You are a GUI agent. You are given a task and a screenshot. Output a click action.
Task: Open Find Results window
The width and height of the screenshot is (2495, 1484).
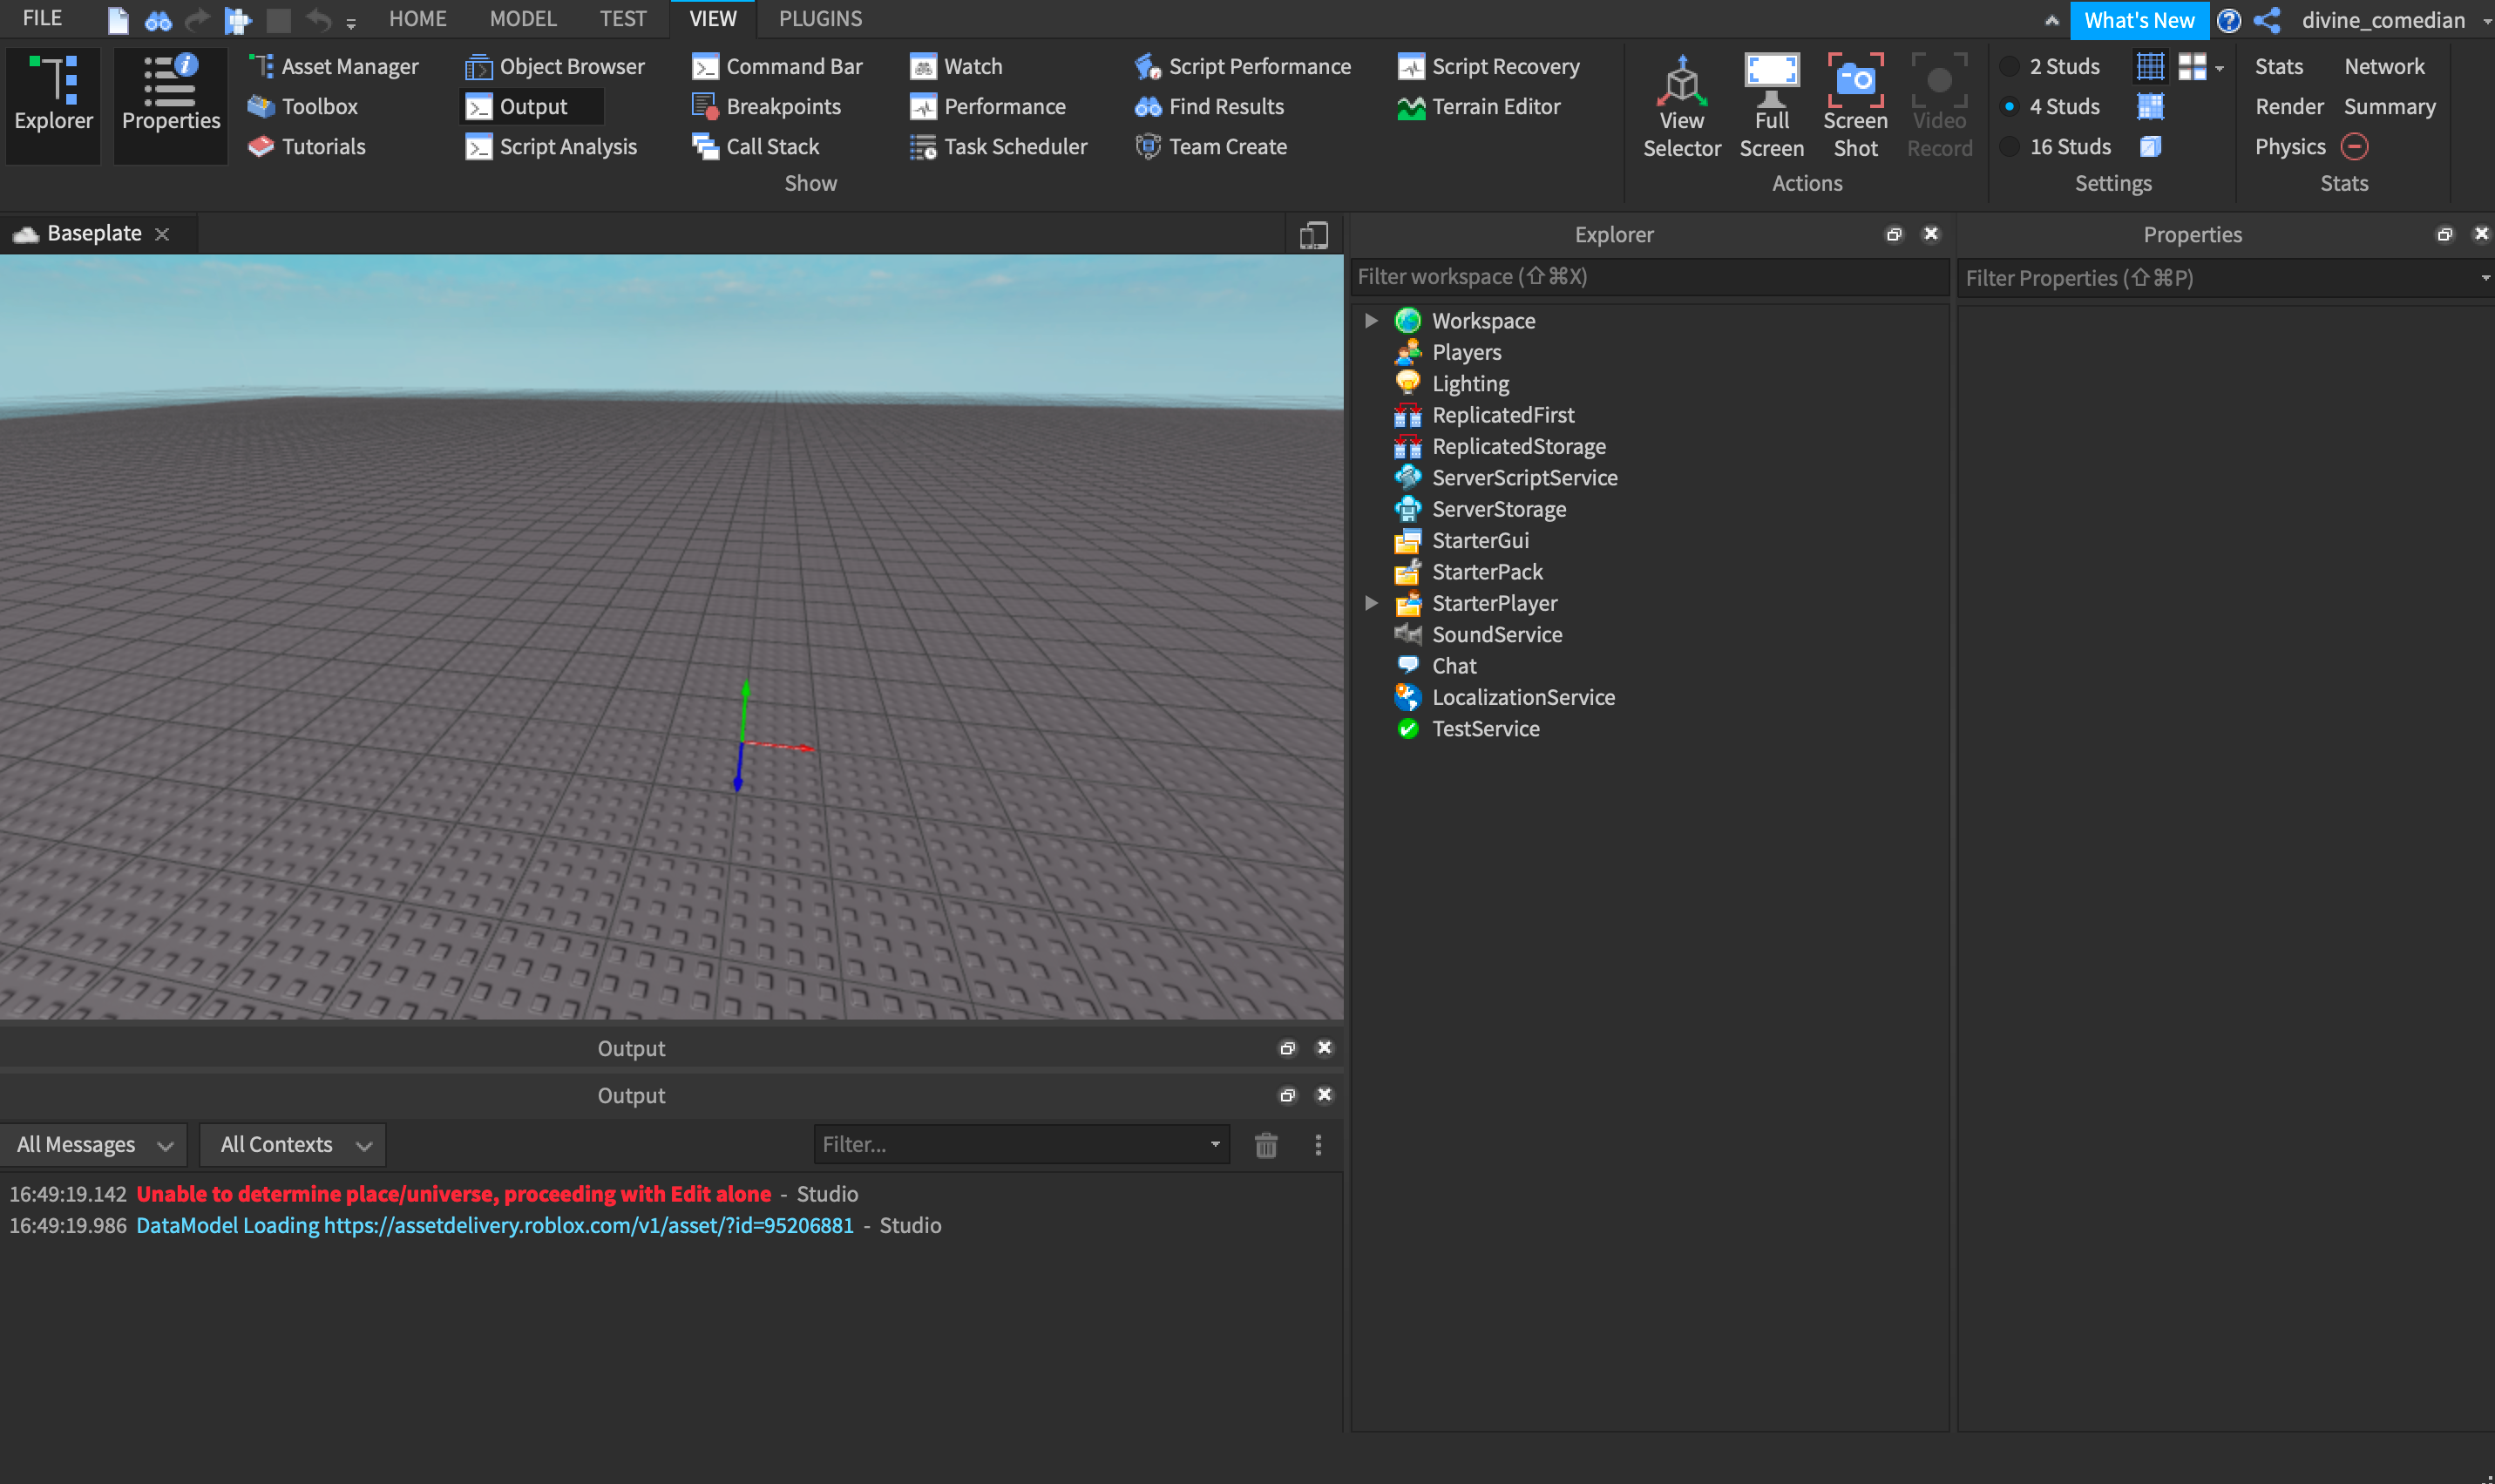point(1209,106)
